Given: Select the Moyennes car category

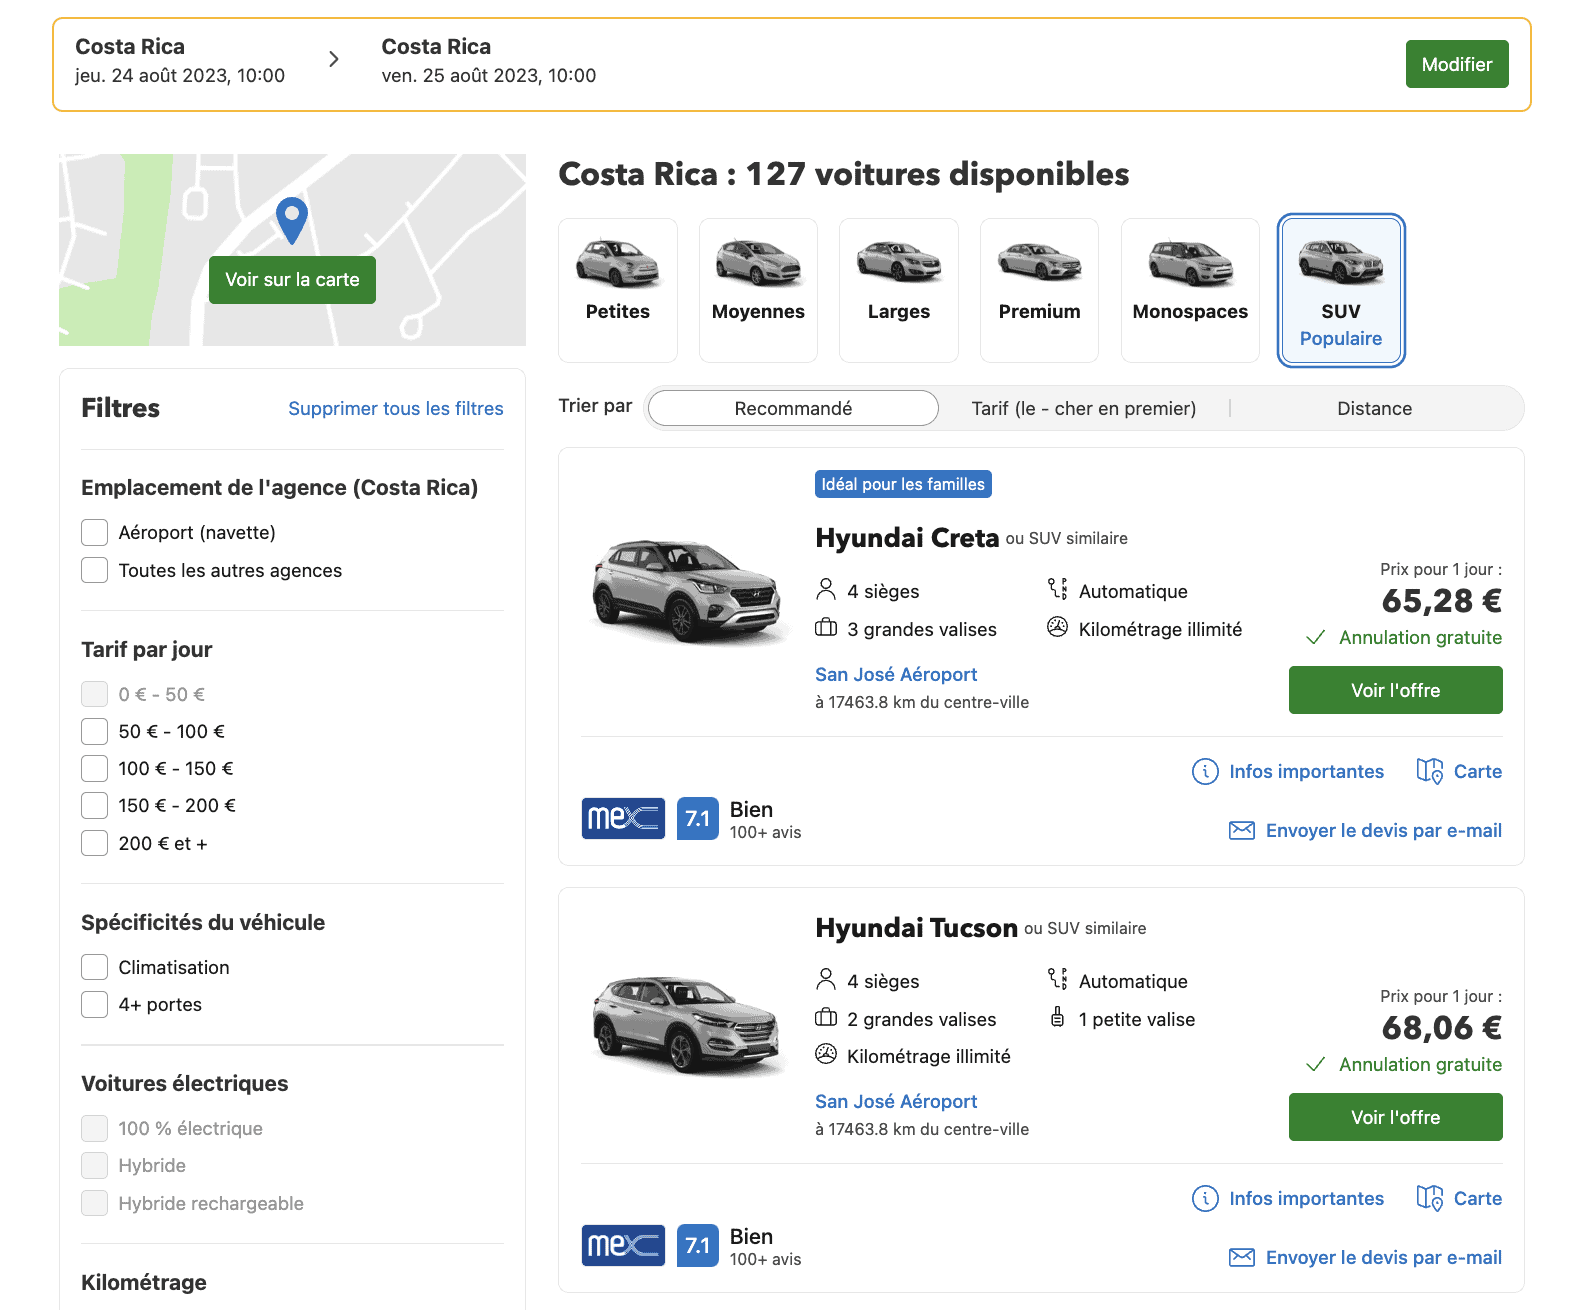Looking at the screenshot, I should 758,290.
